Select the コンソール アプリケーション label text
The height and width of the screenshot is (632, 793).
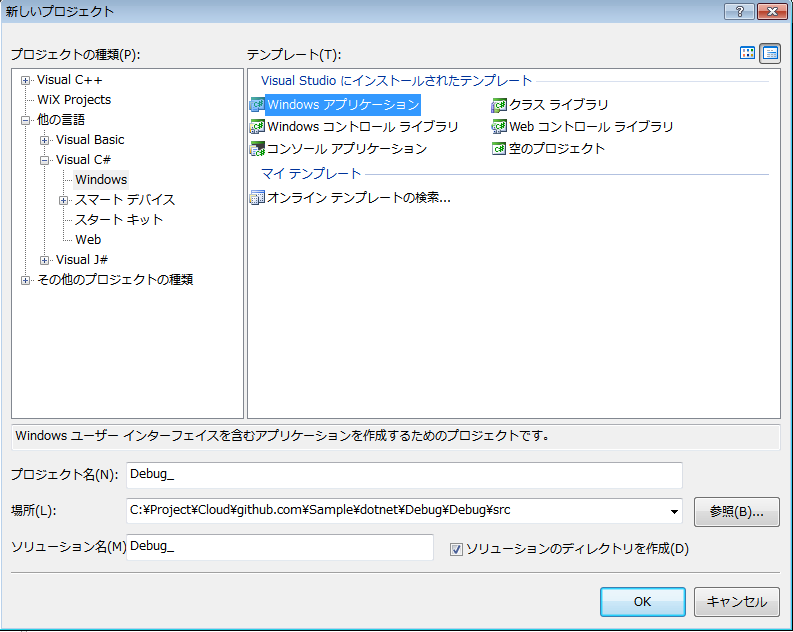click(x=347, y=149)
